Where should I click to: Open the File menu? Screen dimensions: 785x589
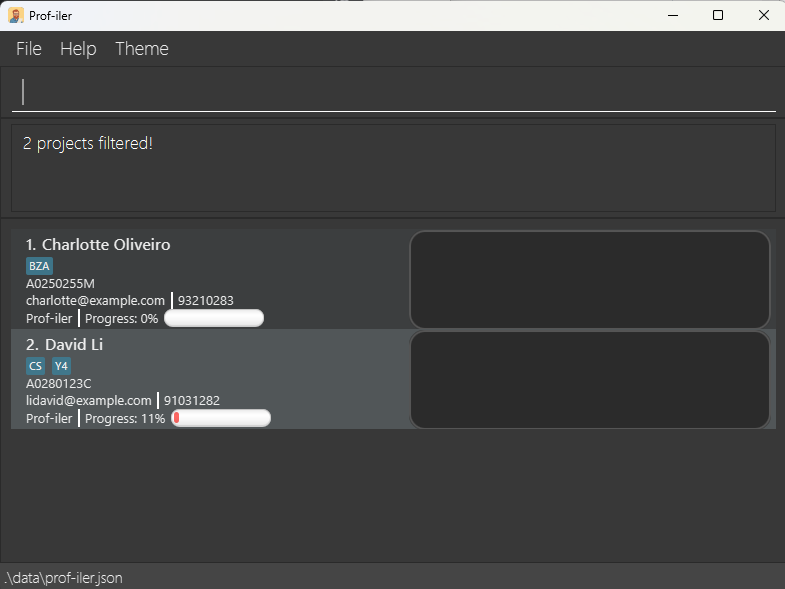(x=29, y=49)
